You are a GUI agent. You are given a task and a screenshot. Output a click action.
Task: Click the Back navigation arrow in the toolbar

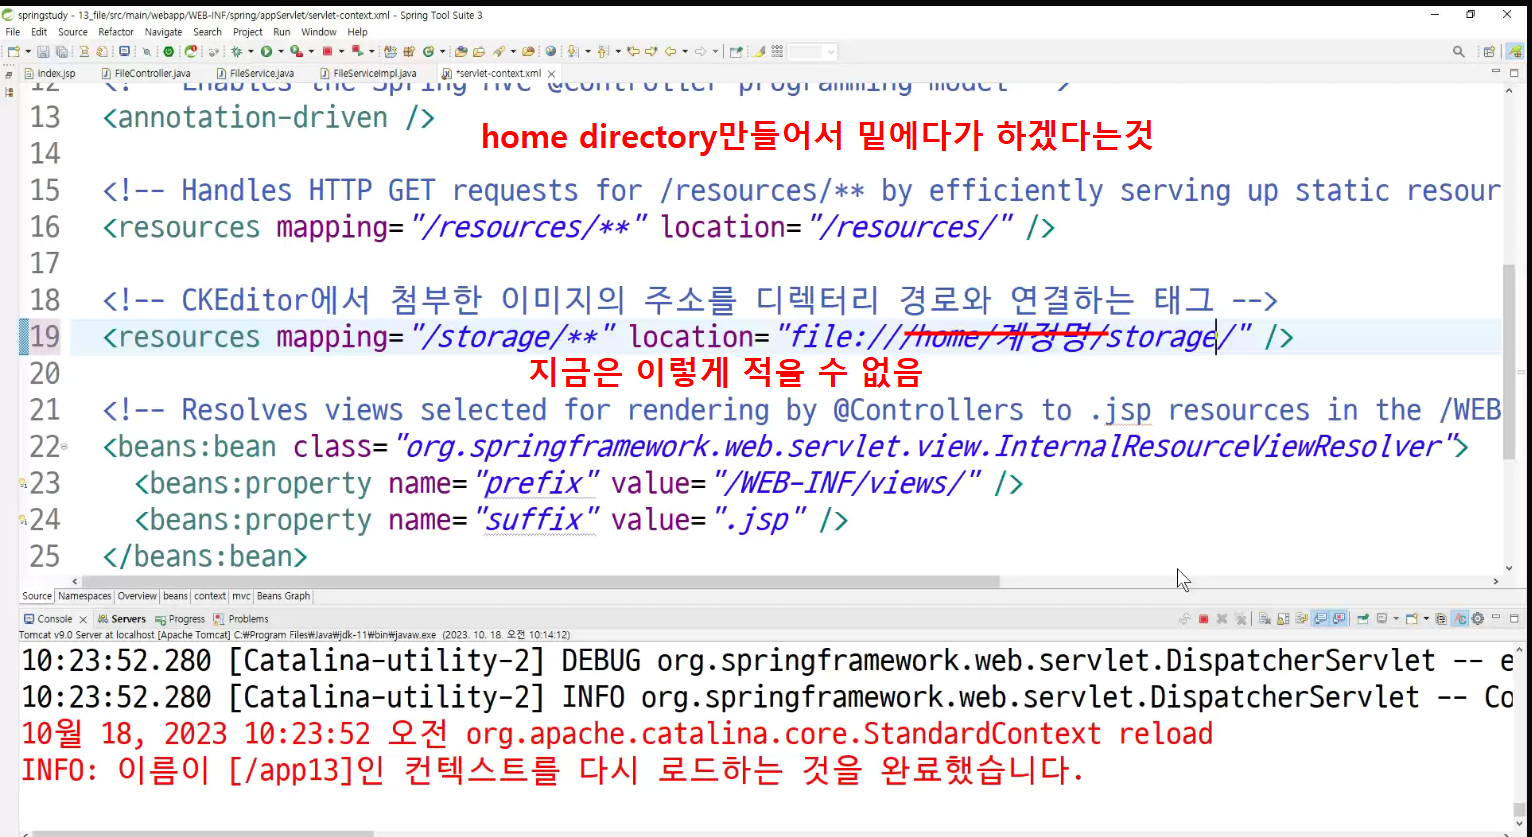670,51
